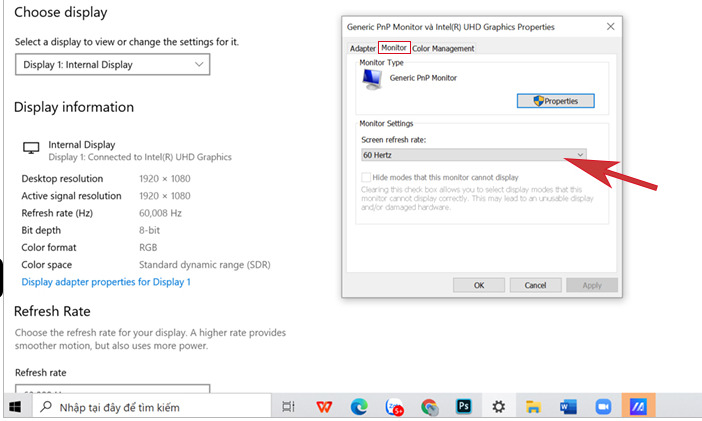Open Google Chrome from the taskbar

(x=429, y=407)
